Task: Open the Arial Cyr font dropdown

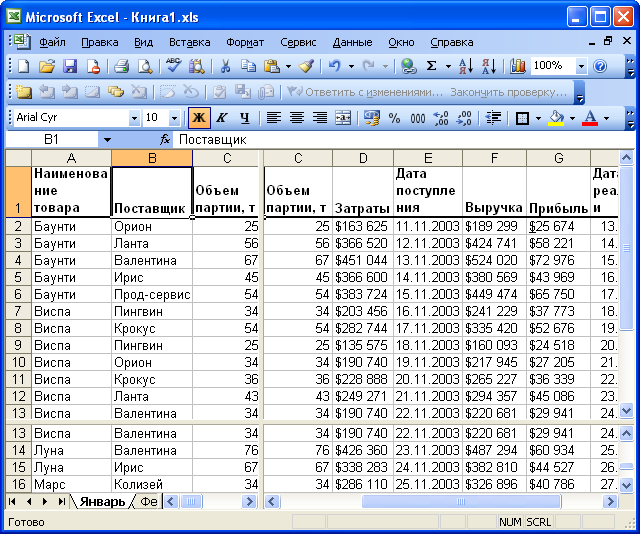Action: click(134, 118)
